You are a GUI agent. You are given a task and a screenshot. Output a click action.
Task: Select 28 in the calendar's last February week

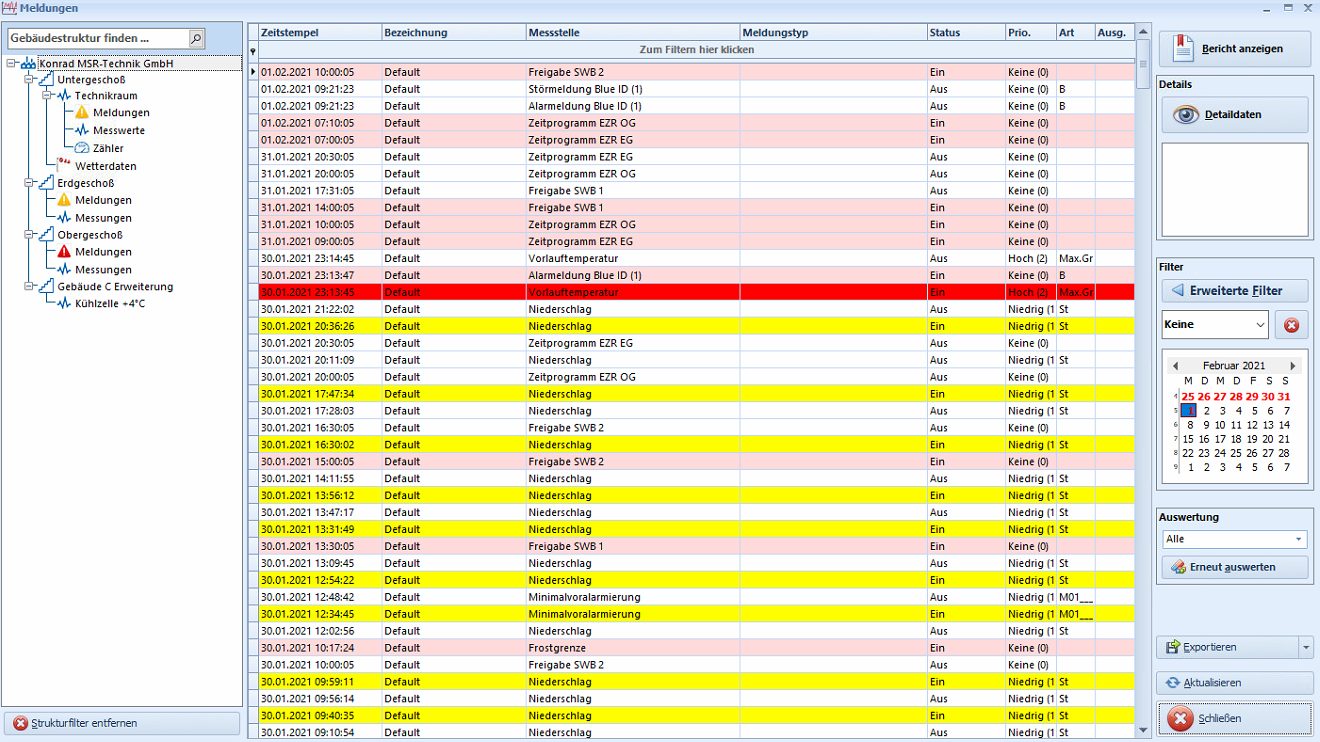[x=1284, y=452]
